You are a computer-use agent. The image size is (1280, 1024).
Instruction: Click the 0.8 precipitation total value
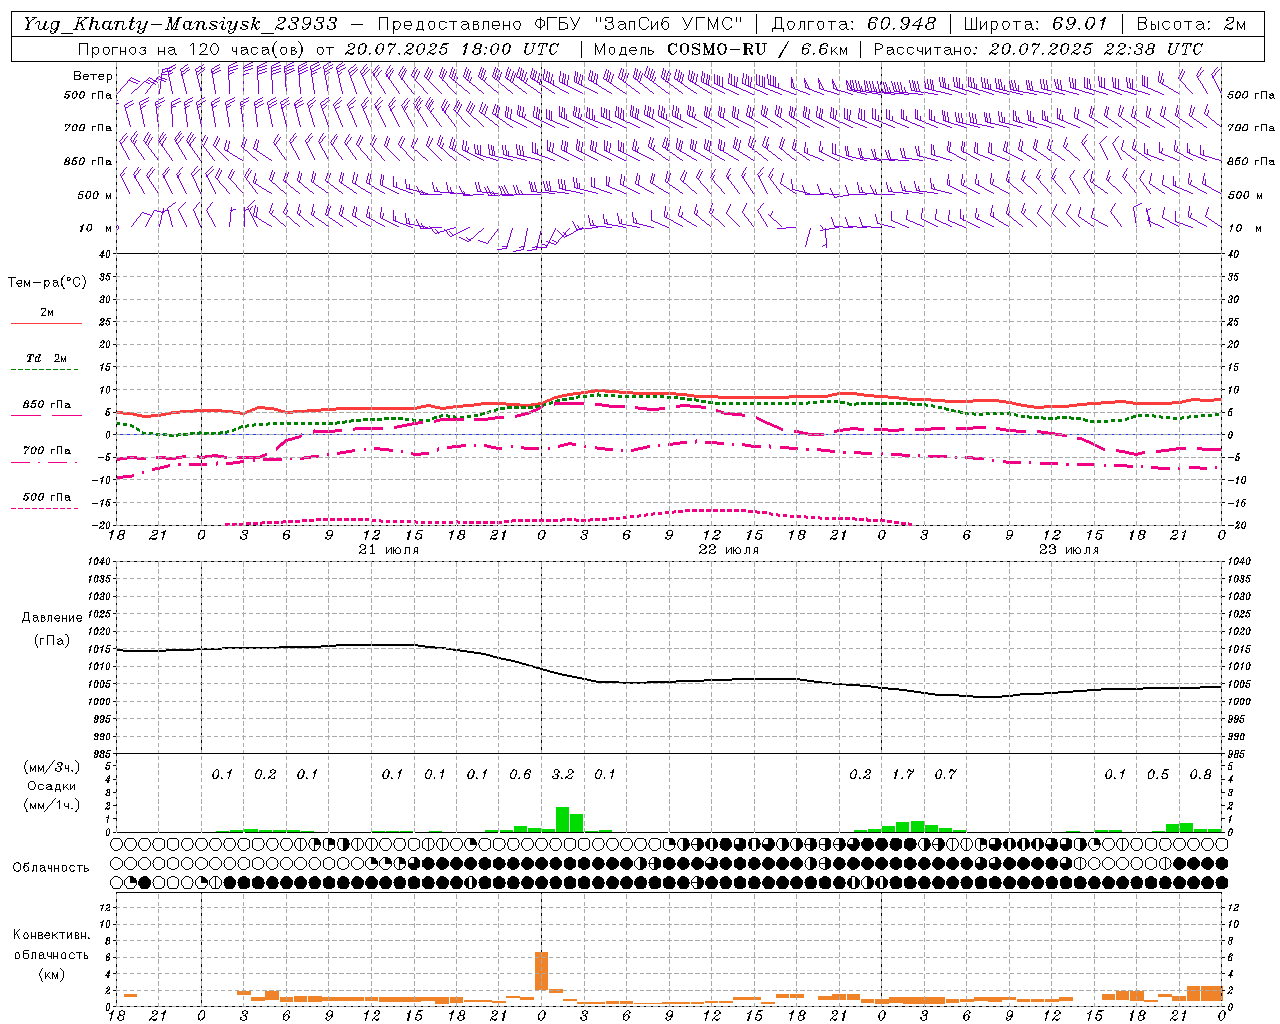[x=1200, y=774]
